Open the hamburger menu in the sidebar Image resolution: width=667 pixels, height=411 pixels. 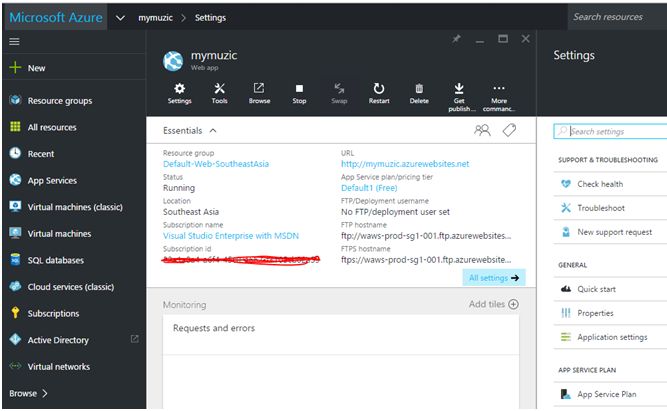click(x=14, y=41)
